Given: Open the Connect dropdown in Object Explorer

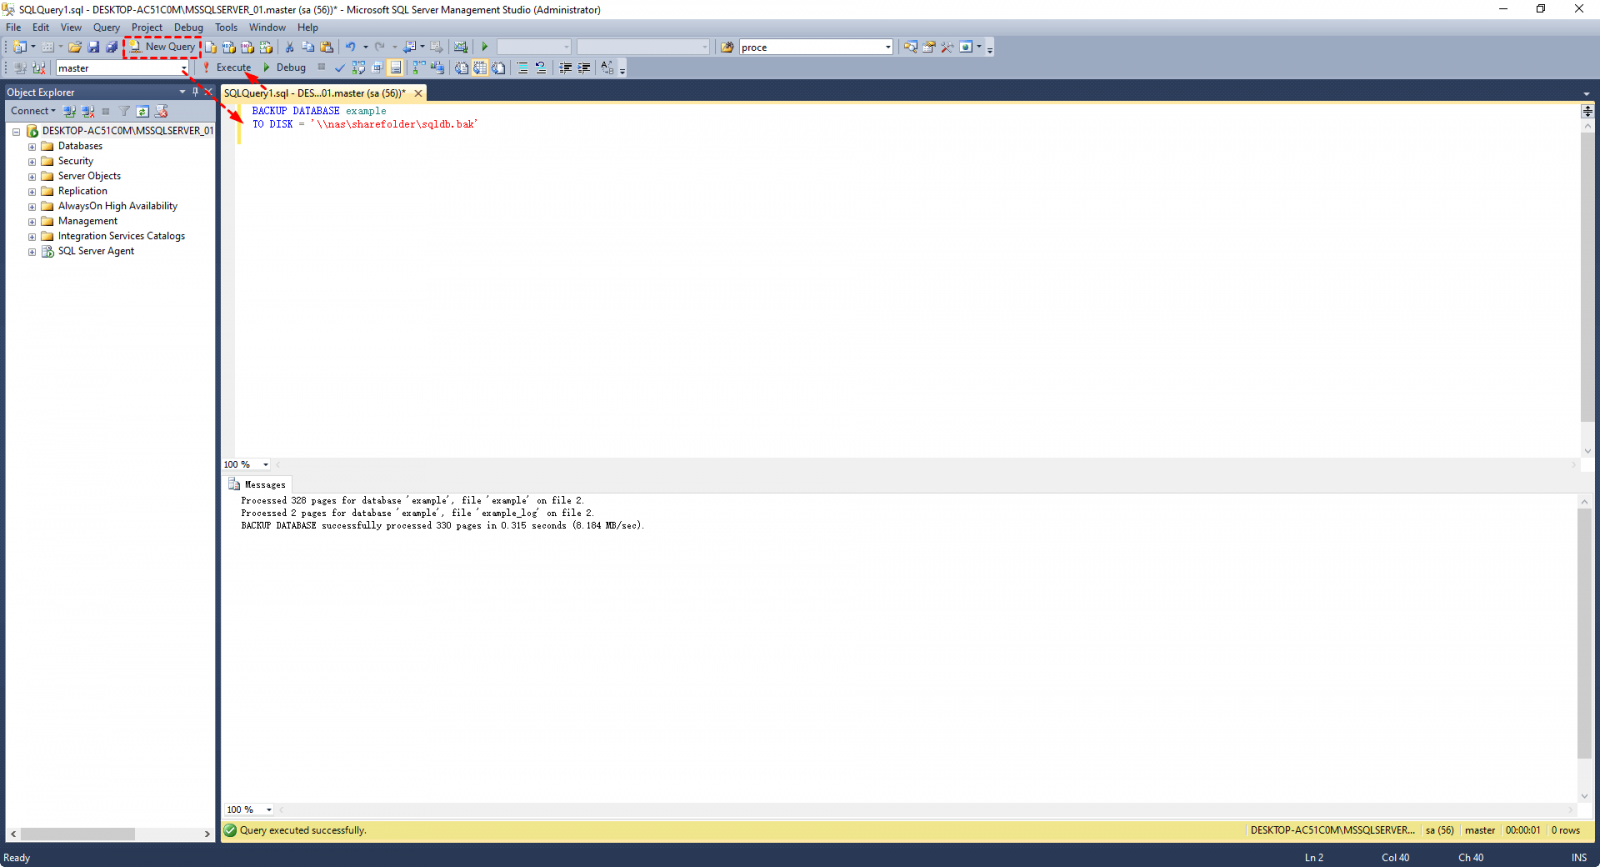Looking at the screenshot, I should pyautogui.click(x=33, y=111).
